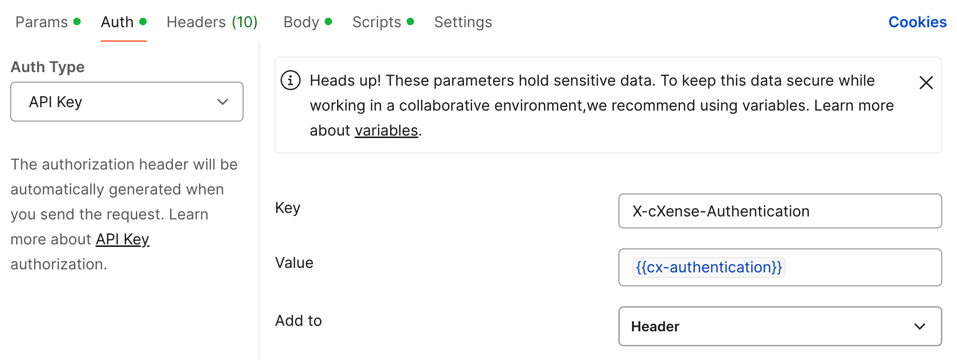Switch to the Params tab
Image resolution: width=957 pixels, height=360 pixels.
[x=42, y=22]
